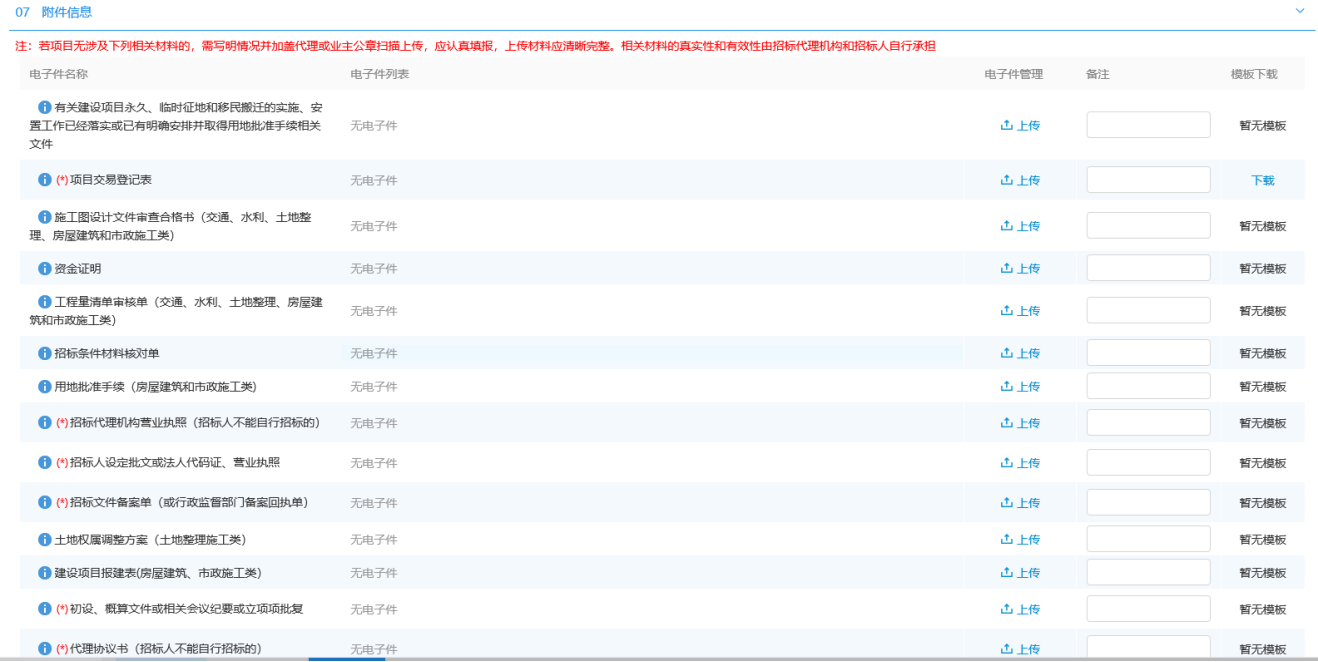The width and height of the screenshot is (1318, 662).
Task: Click 备注 input for 工程量清单审核单
Action: click(x=1148, y=310)
